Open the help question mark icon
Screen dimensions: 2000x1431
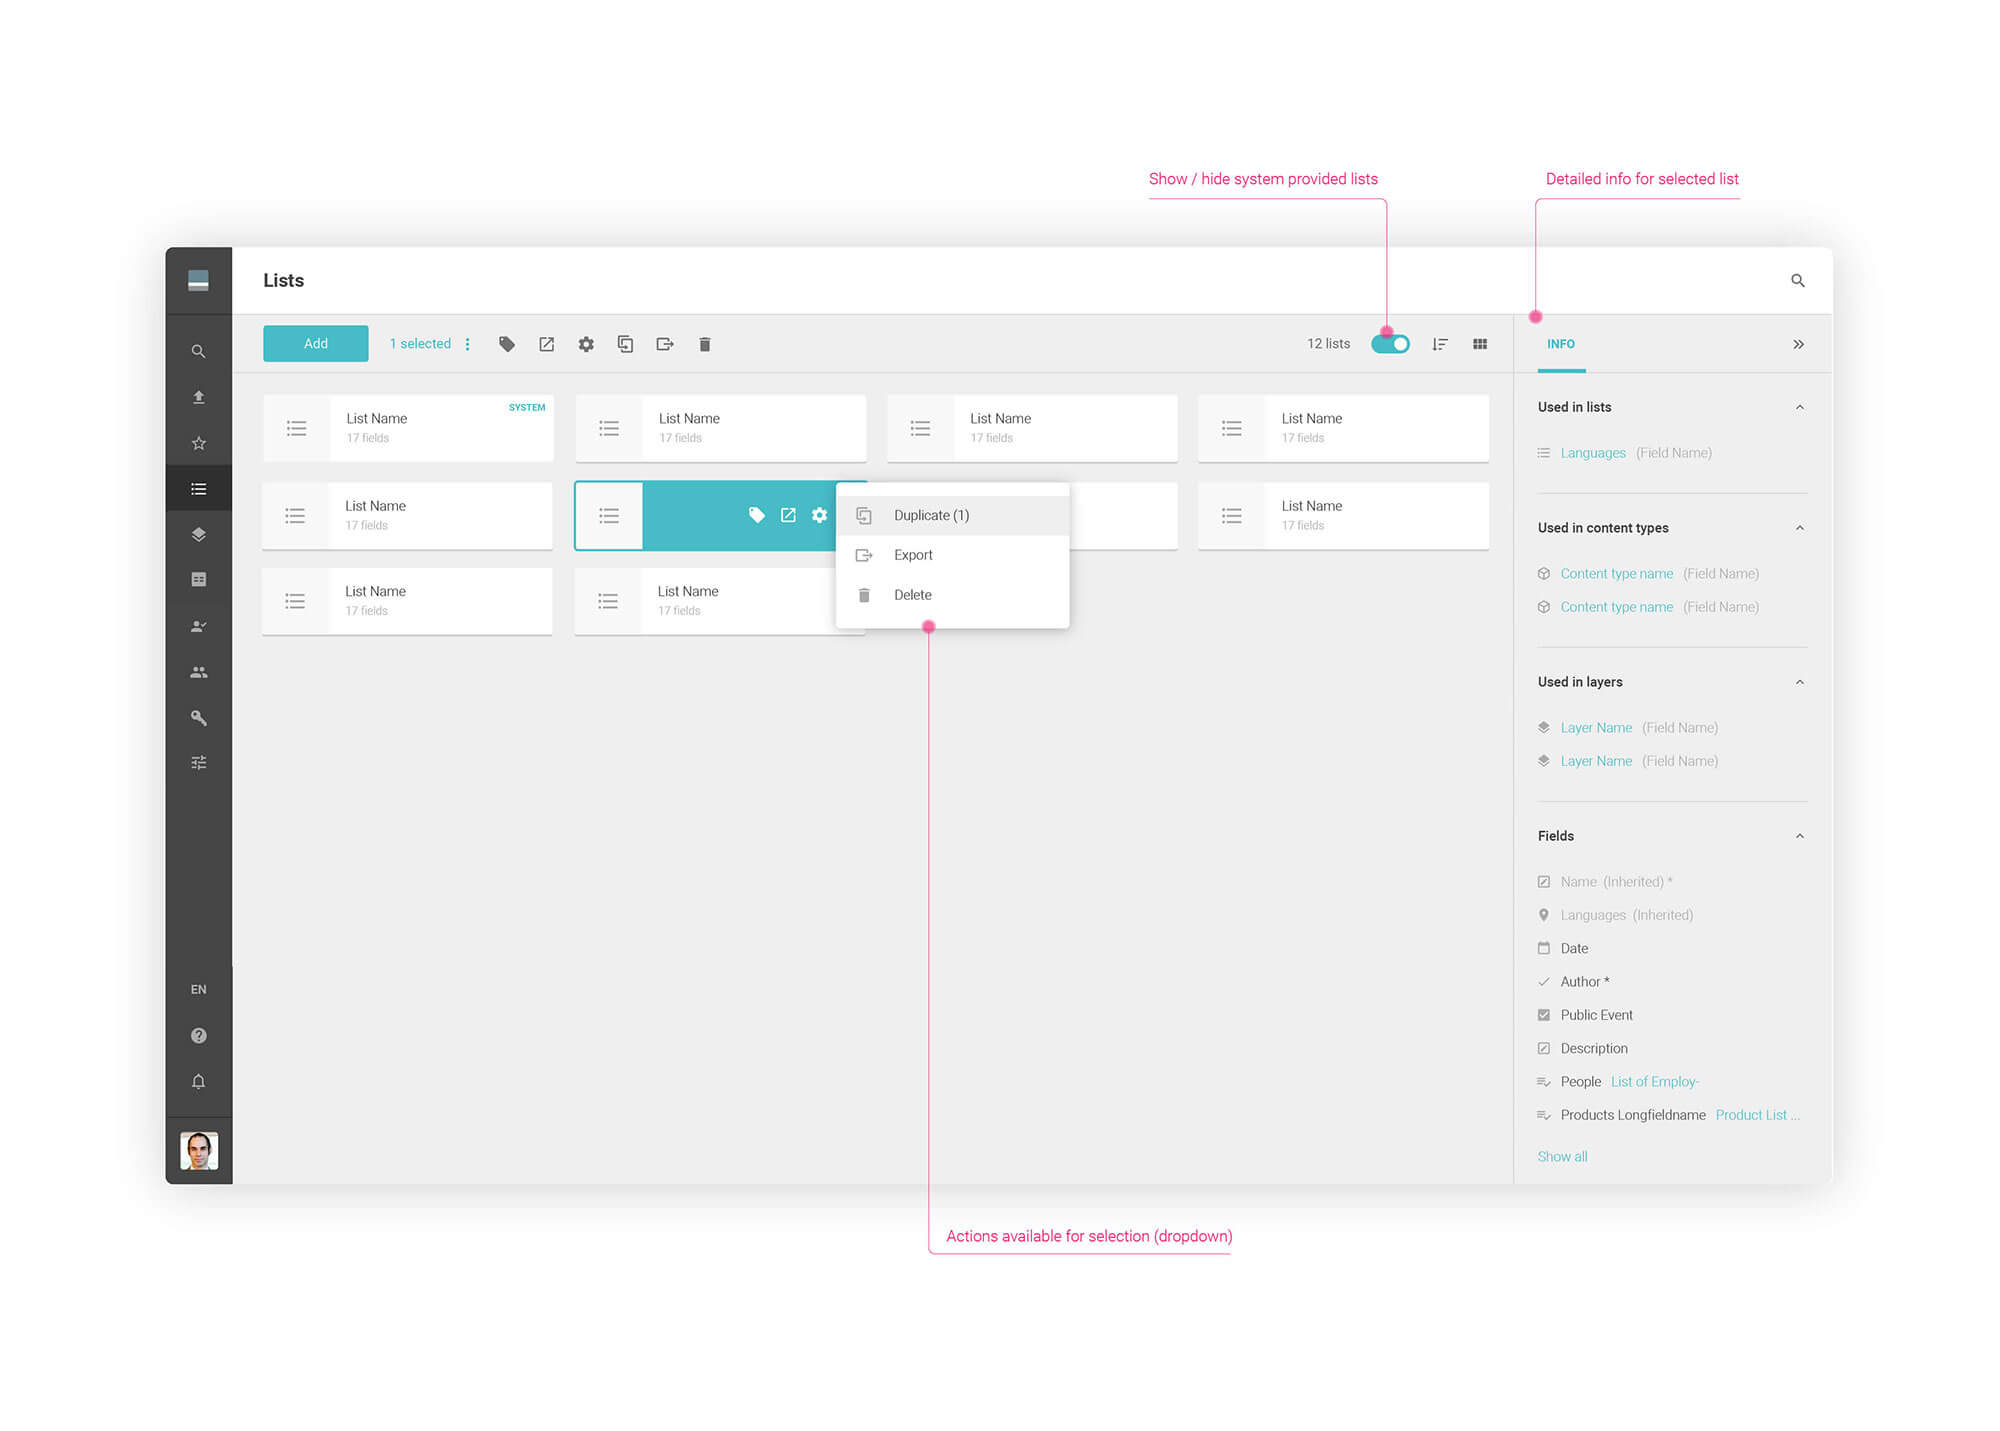[198, 1036]
